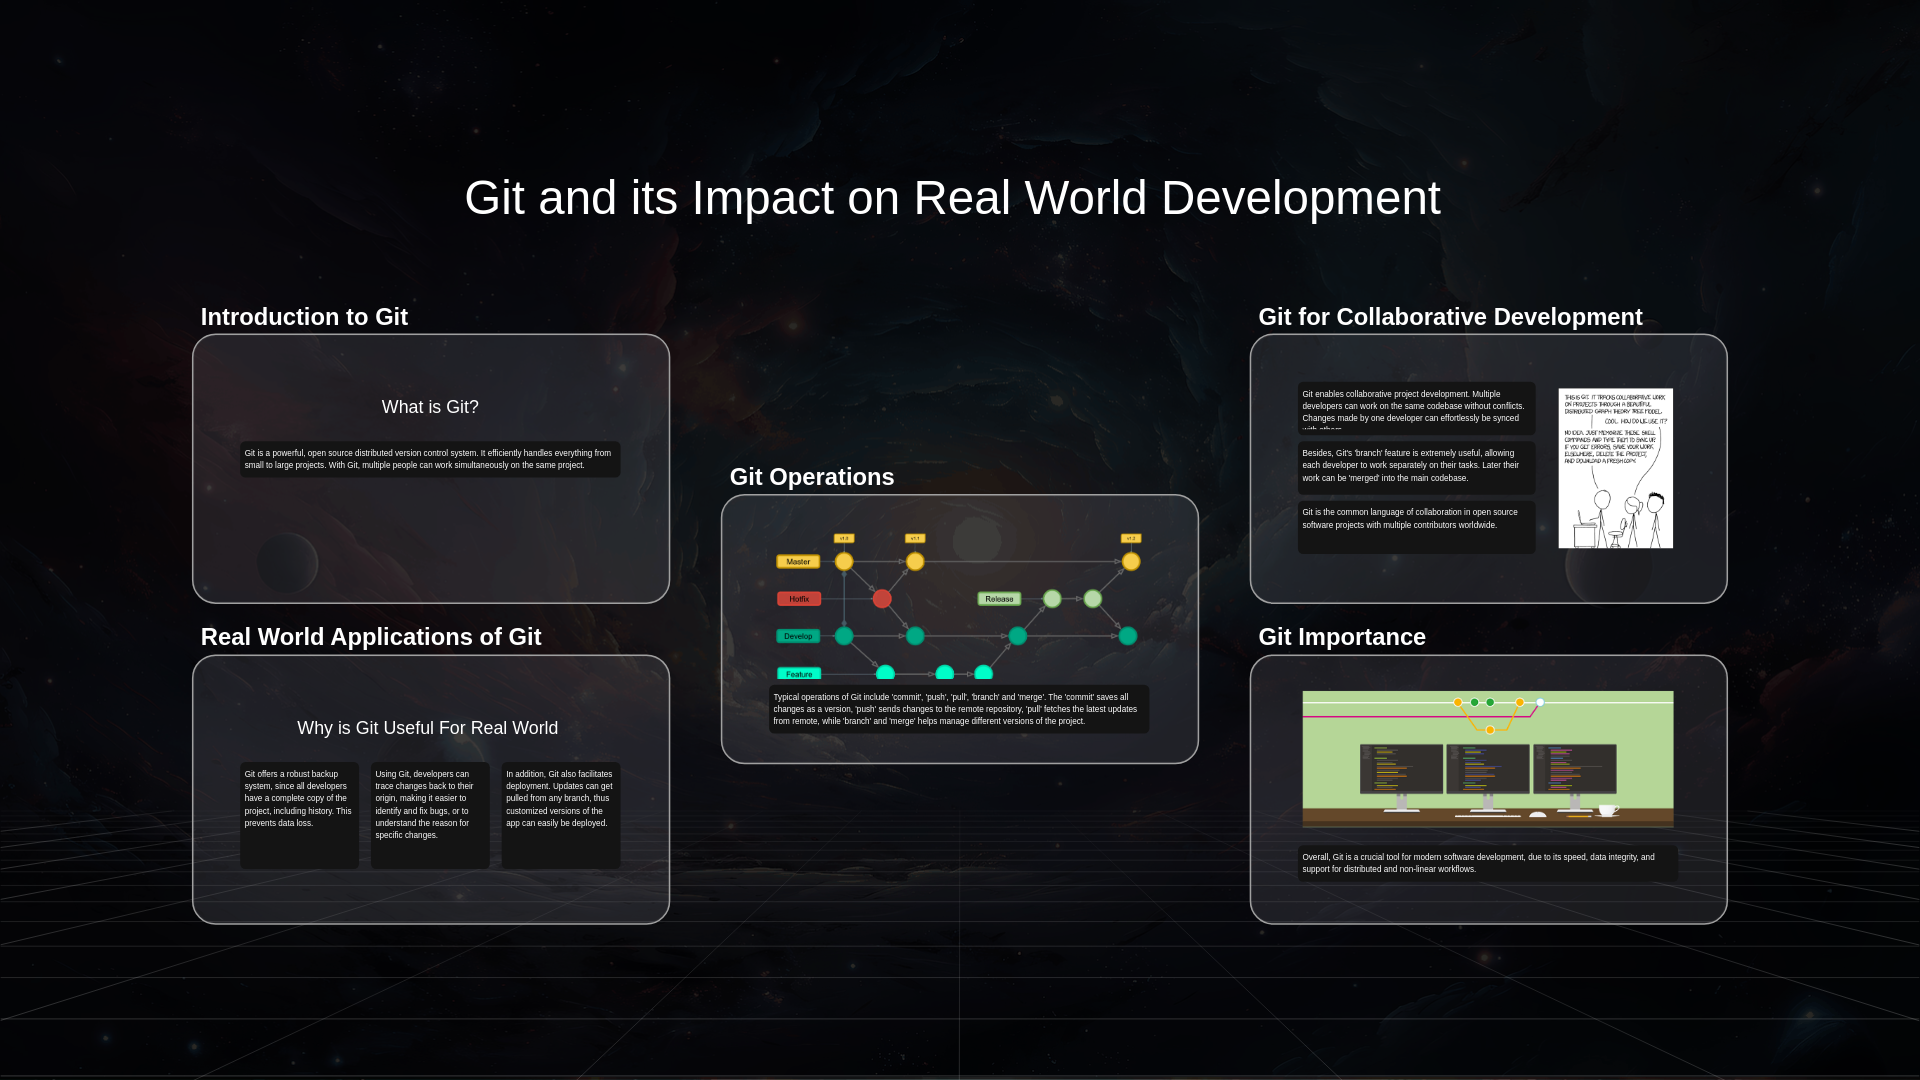Select the first yellow commit circle on Master

tap(844, 561)
